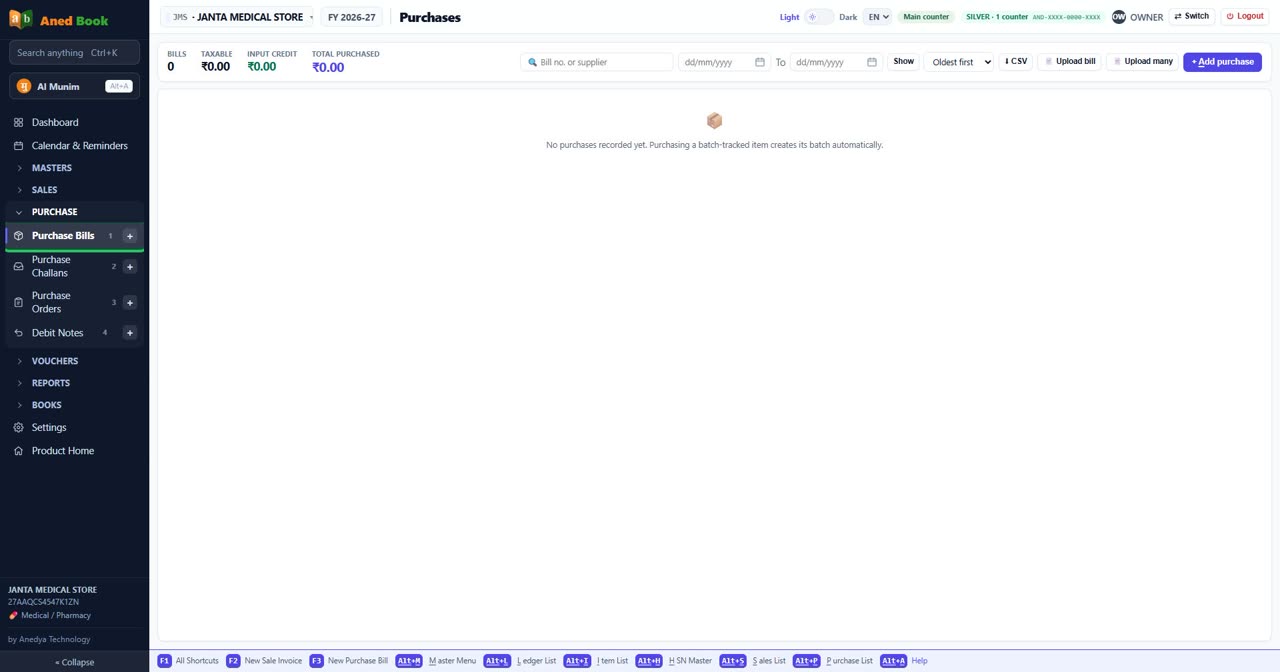
Task: Open the Al Munim assistant
Action: pyautogui.click(x=74, y=86)
